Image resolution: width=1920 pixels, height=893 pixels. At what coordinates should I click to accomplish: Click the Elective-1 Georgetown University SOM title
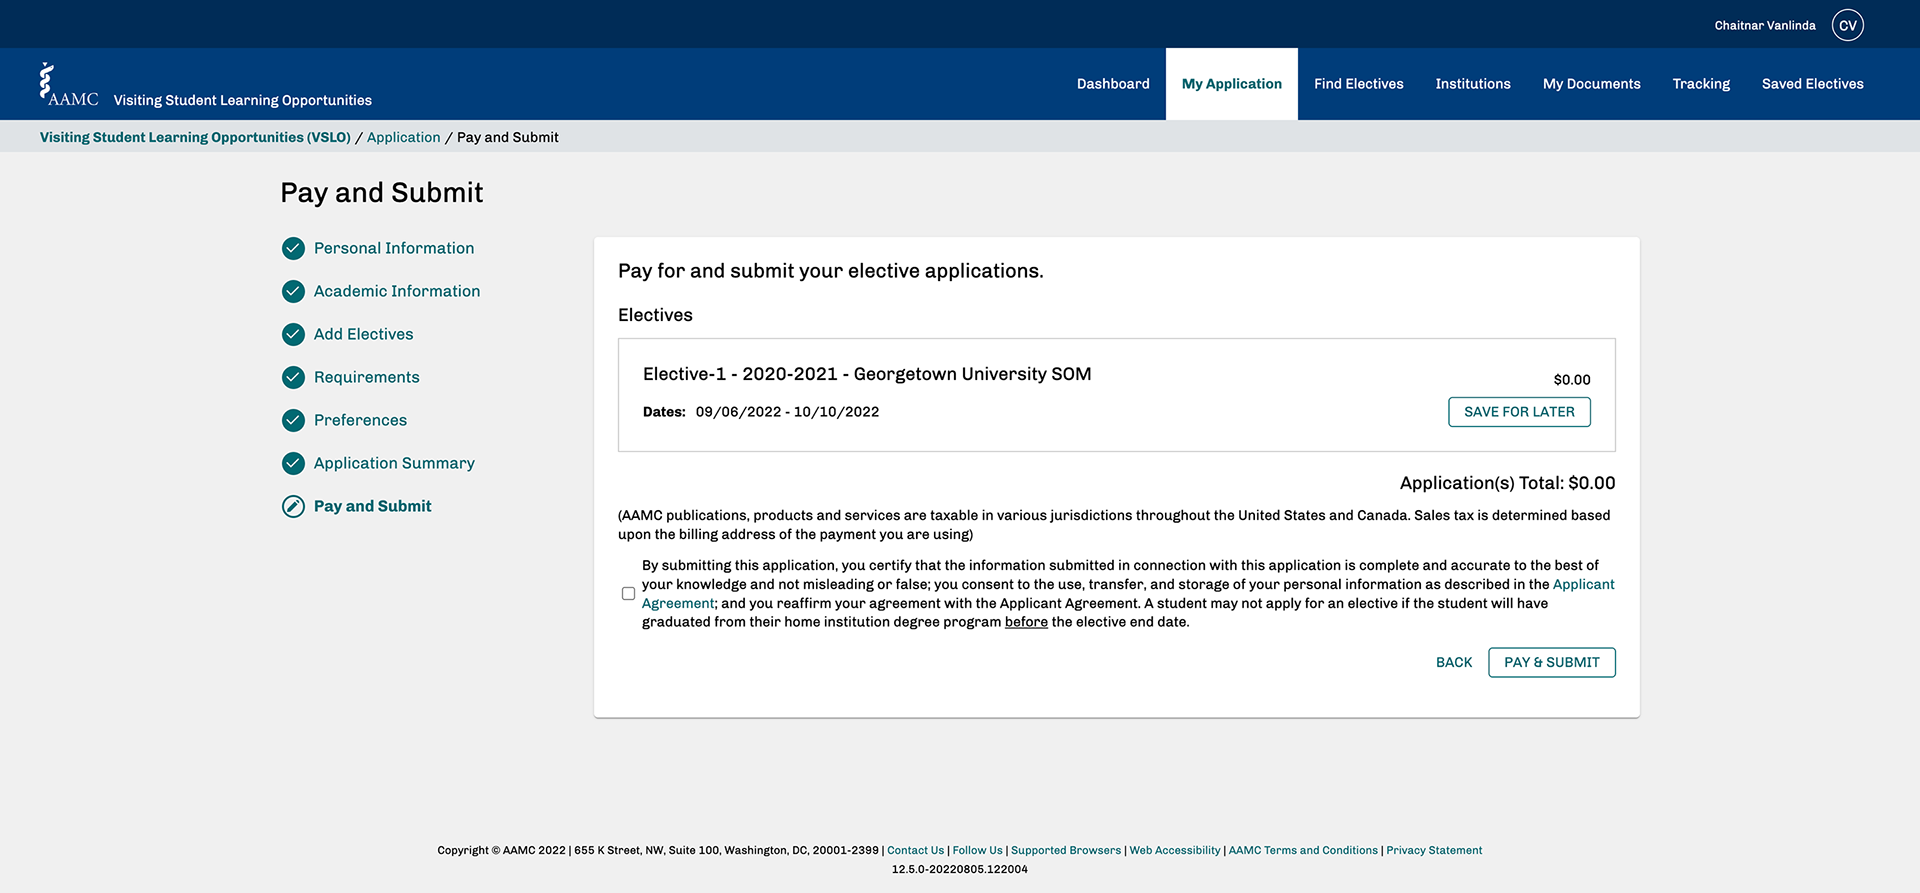coord(867,374)
